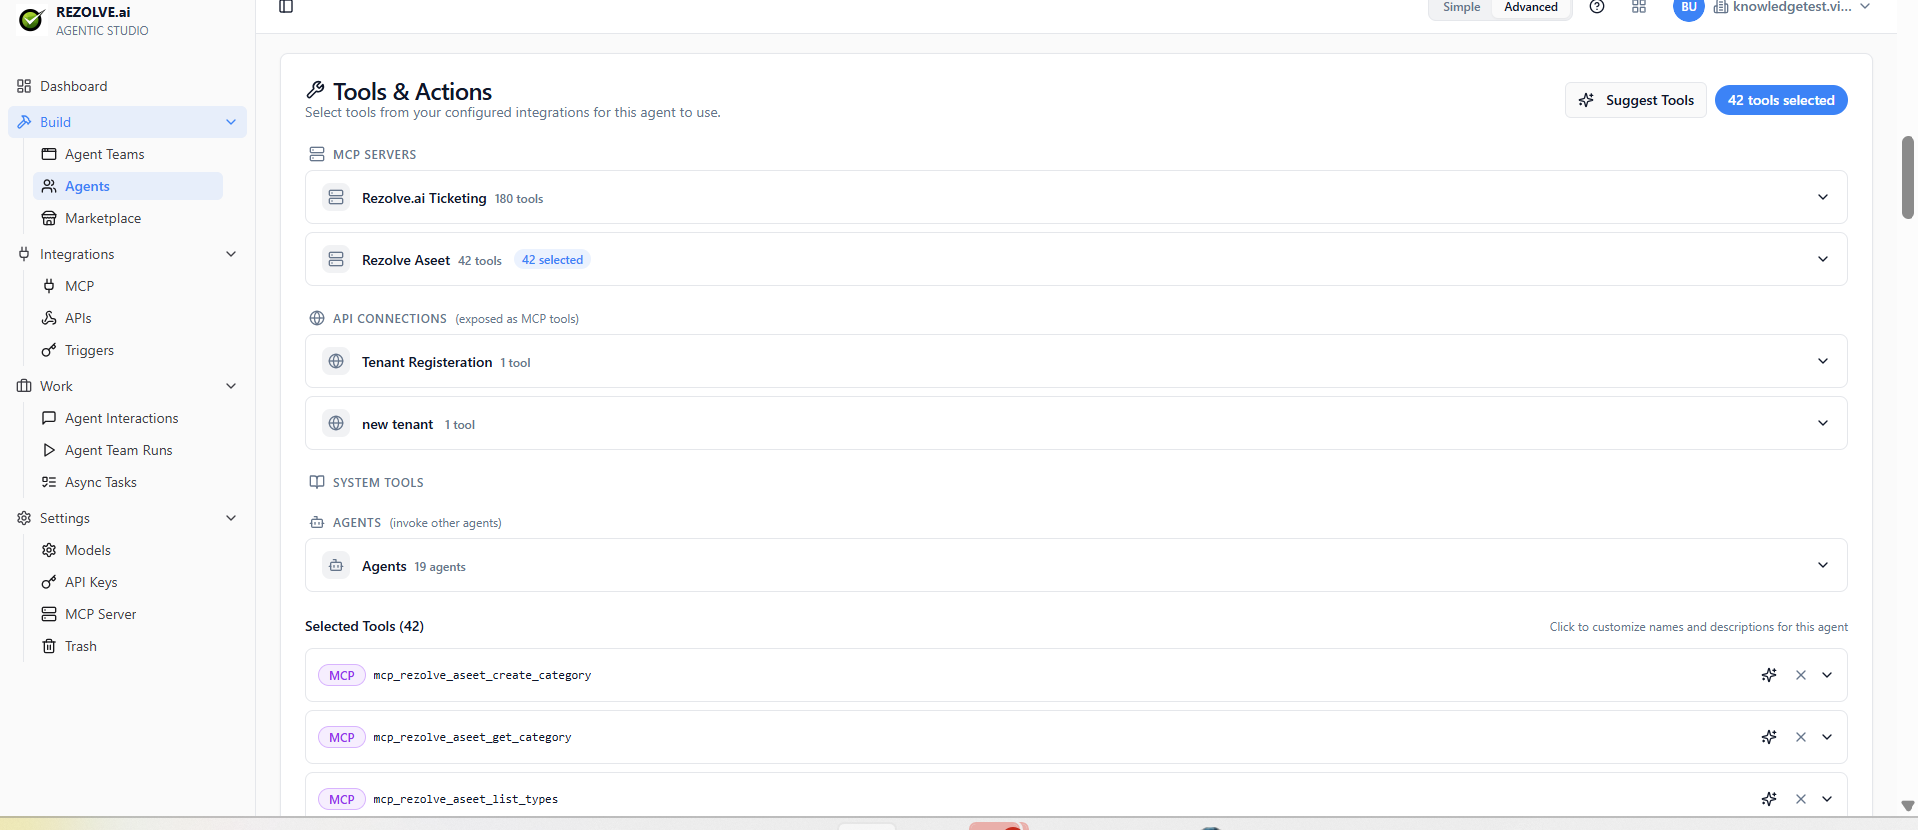The image size is (1918, 830).
Task: Click the Tools & Actions wrench icon
Action: (x=316, y=90)
